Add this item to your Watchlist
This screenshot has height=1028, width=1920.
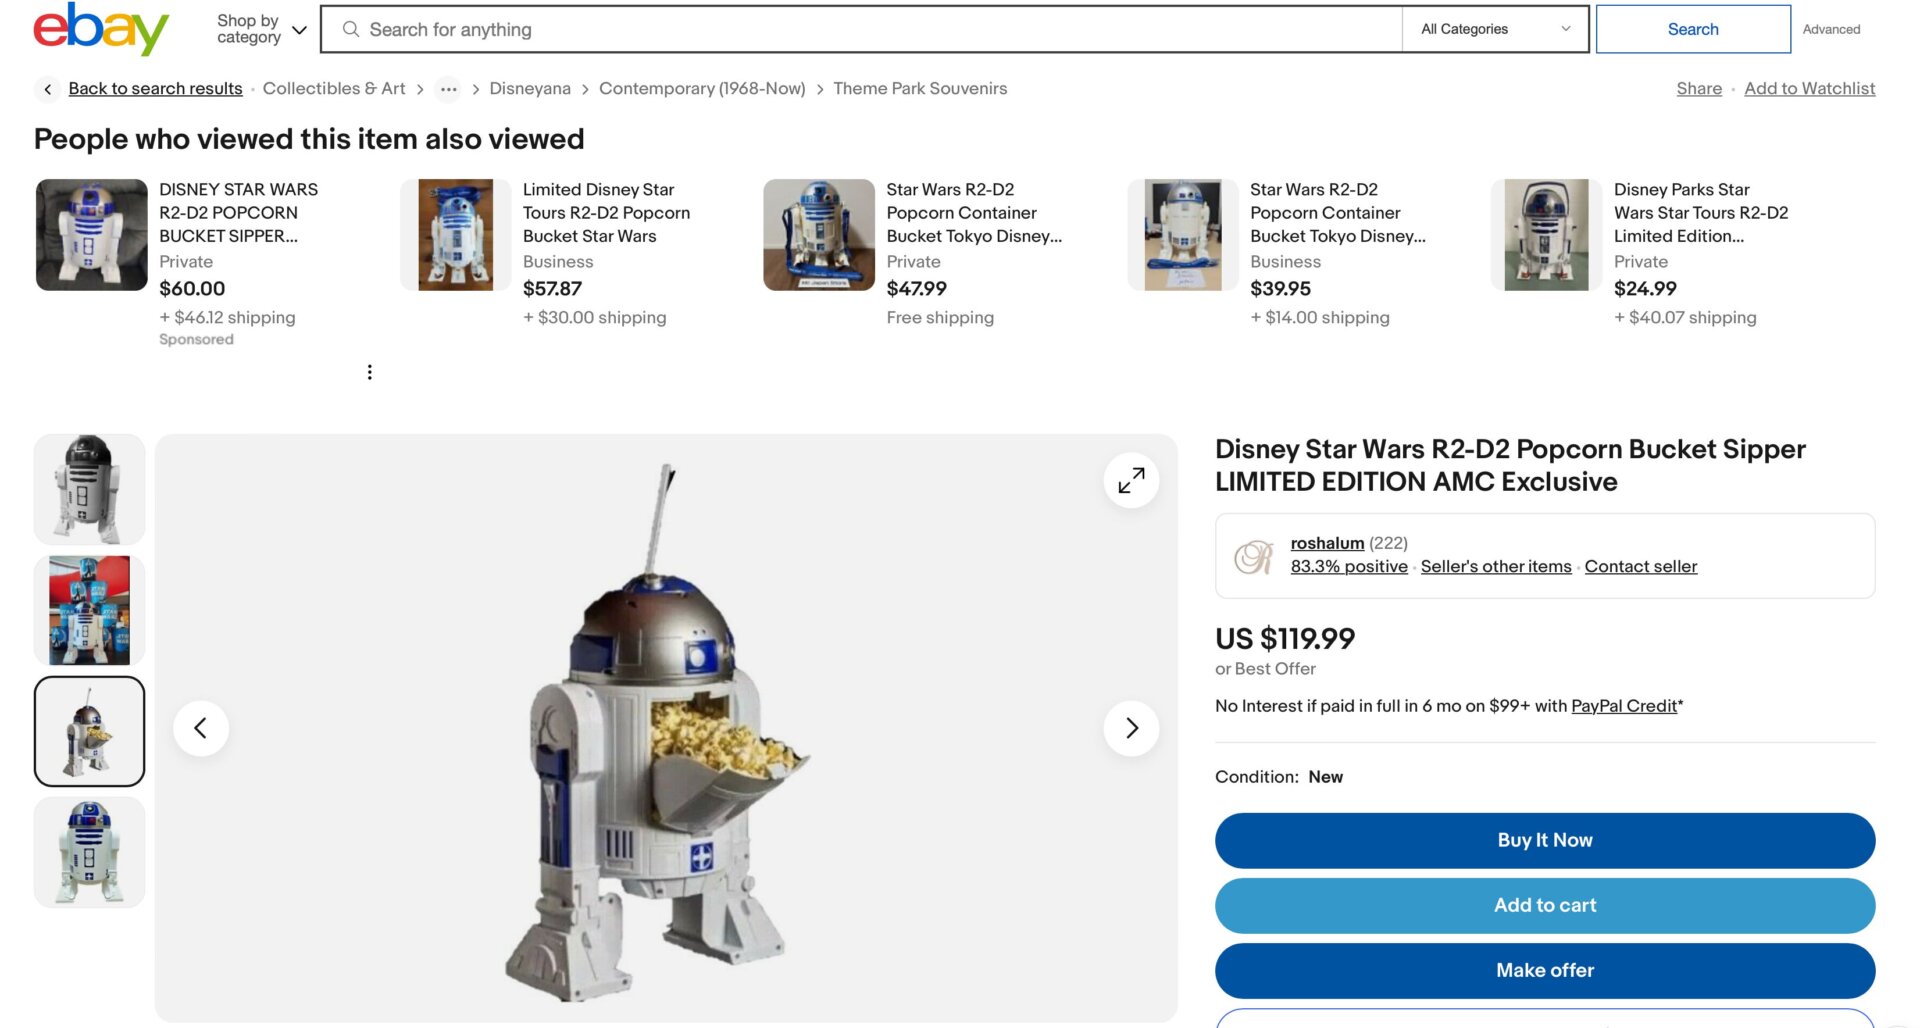[x=1809, y=88]
